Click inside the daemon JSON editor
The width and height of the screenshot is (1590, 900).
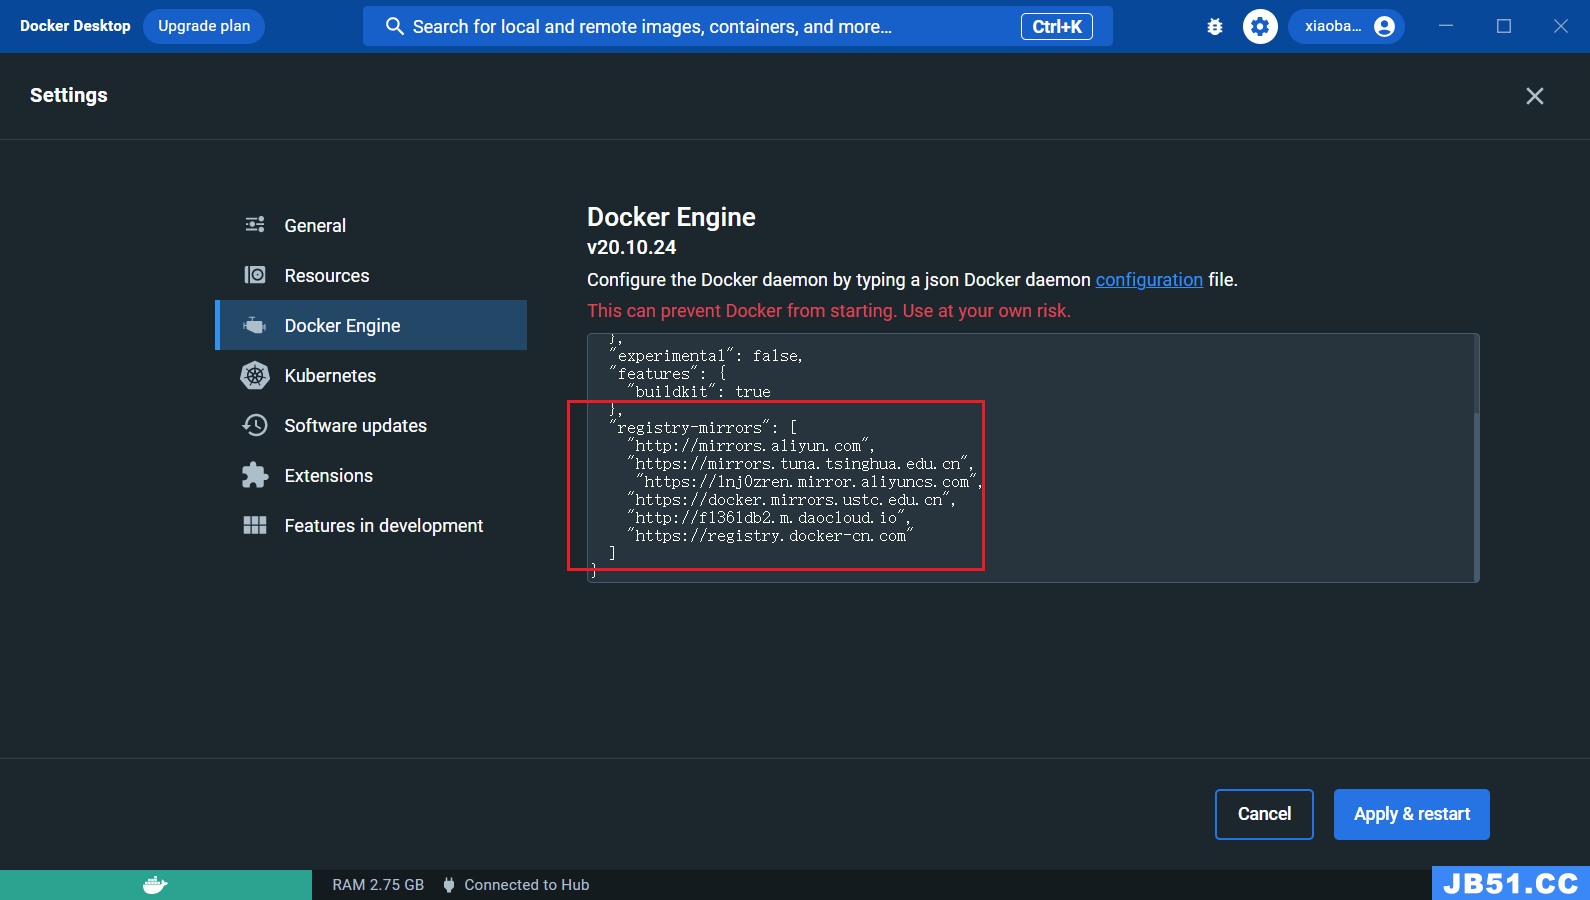tap(1033, 458)
